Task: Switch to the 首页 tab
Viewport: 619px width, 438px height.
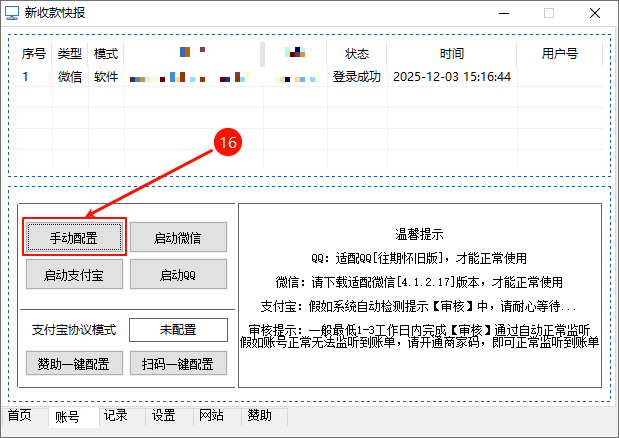Action: tap(20, 416)
